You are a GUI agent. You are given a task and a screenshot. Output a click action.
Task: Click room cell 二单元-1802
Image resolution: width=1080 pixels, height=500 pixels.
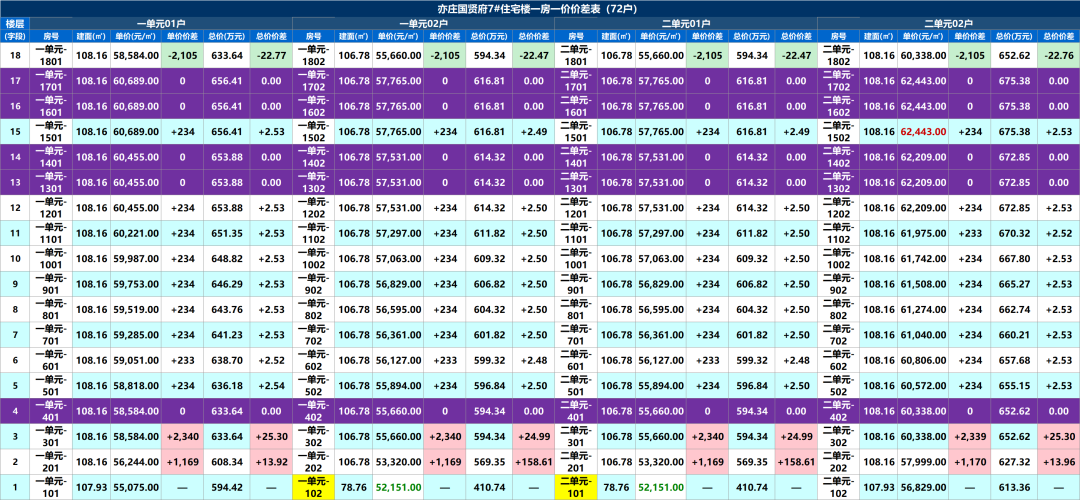[838, 55]
